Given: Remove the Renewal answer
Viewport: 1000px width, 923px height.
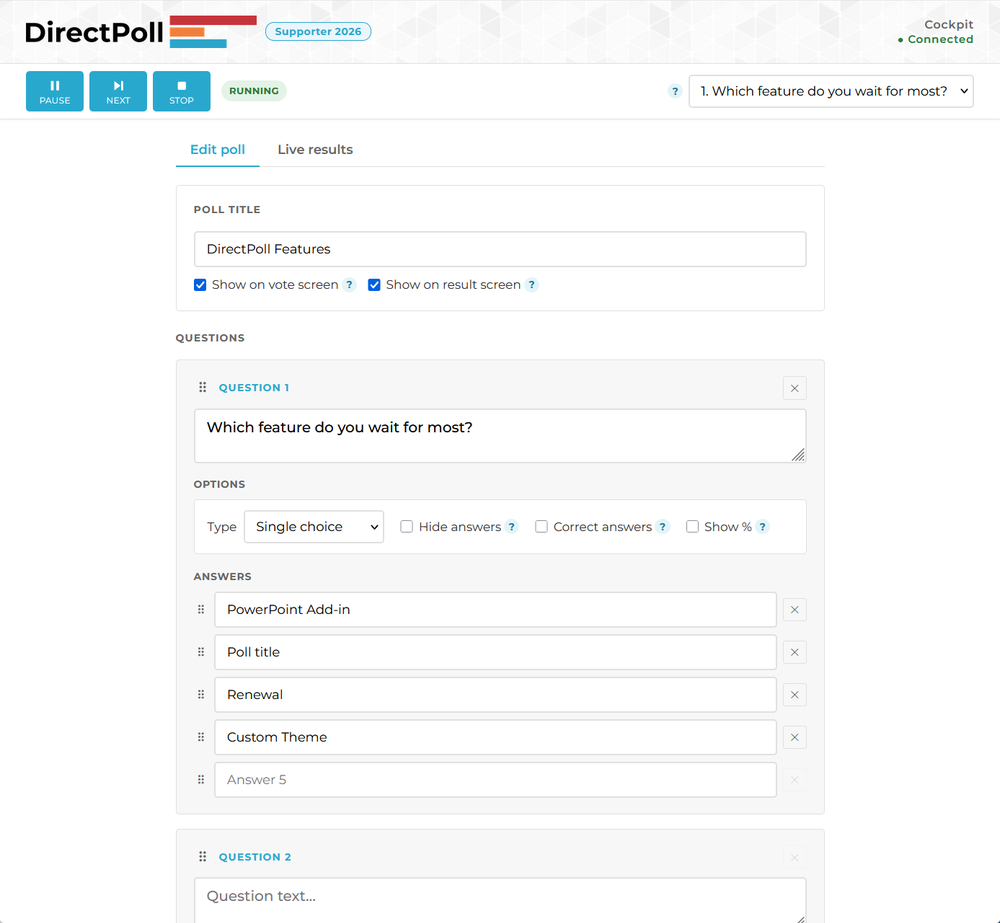Looking at the screenshot, I should tap(795, 695).
